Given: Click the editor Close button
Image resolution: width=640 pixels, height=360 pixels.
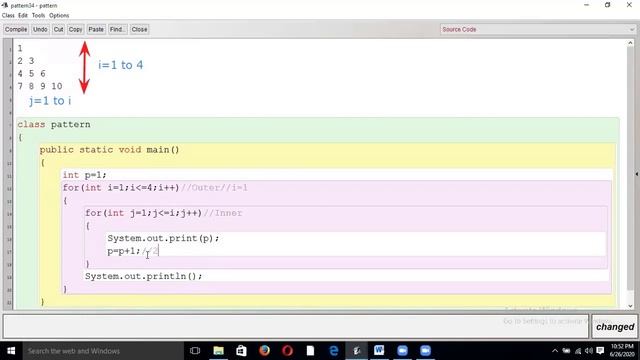Looking at the screenshot, I should (139, 29).
